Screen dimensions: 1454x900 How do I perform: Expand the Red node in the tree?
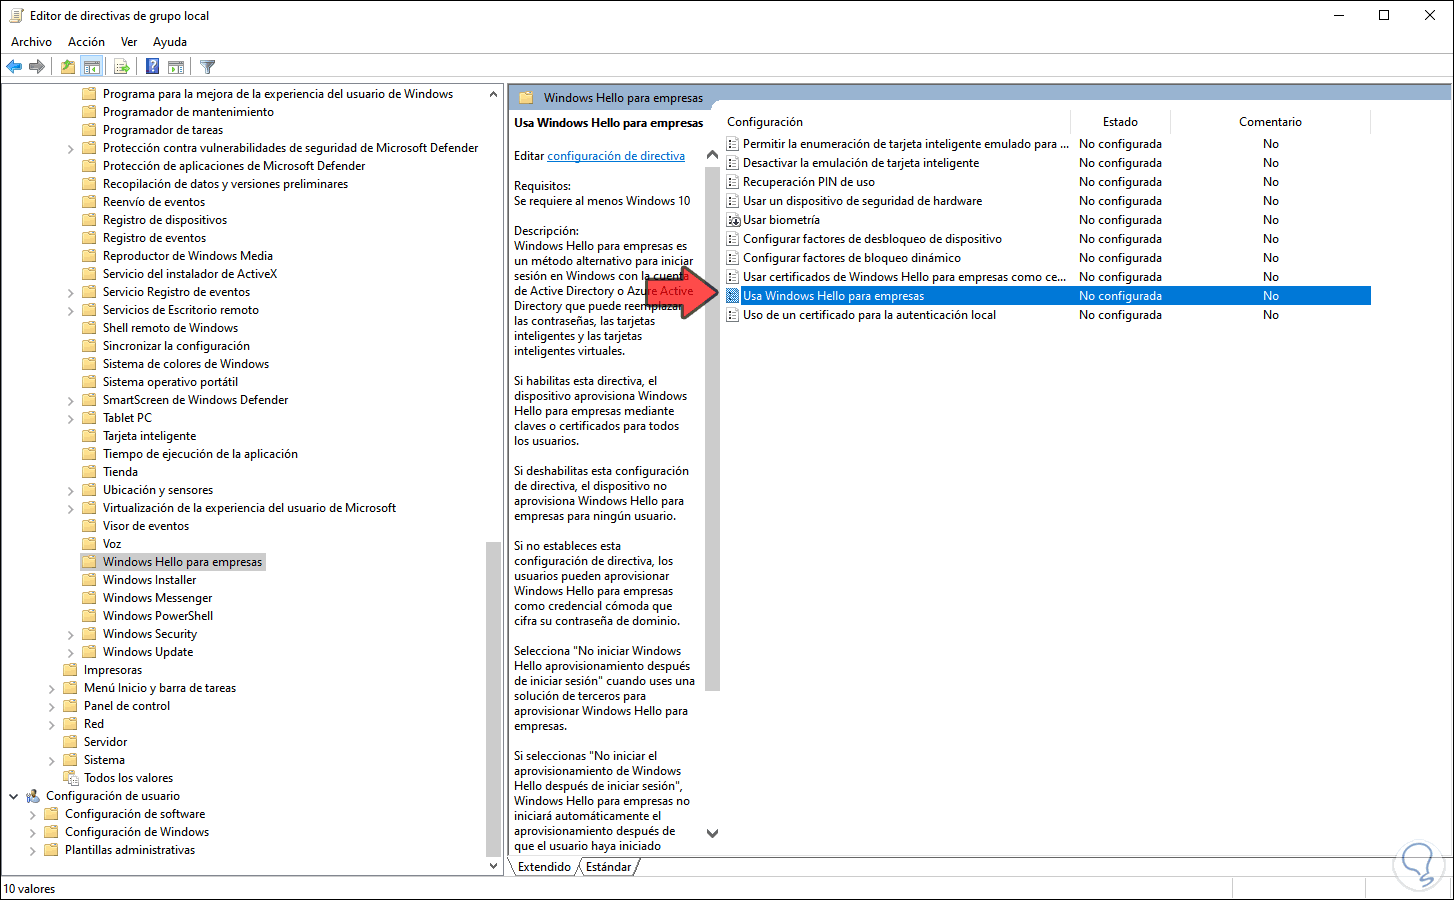52,725
